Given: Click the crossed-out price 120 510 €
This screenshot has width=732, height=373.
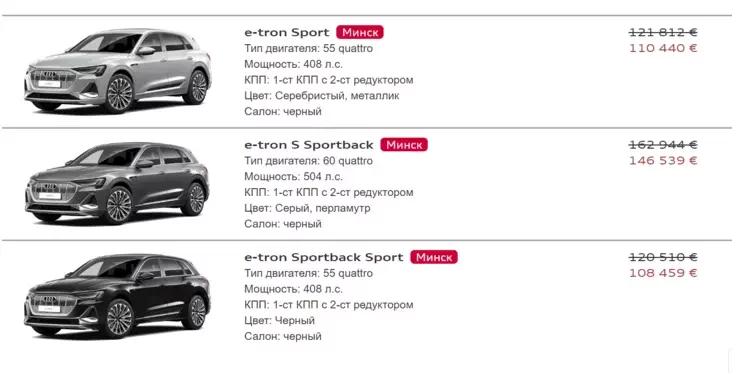Looking at the screenshot, I should [663, 258].
